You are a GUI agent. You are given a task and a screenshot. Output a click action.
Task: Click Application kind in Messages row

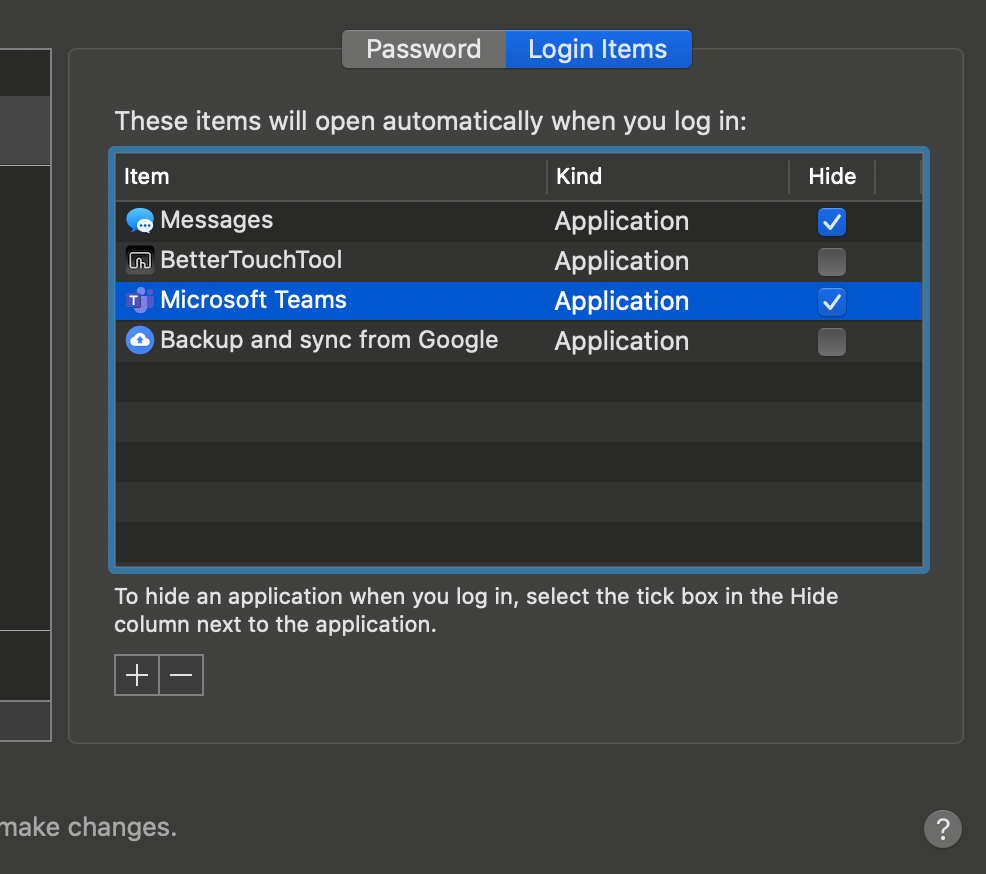tap(621, 221)
